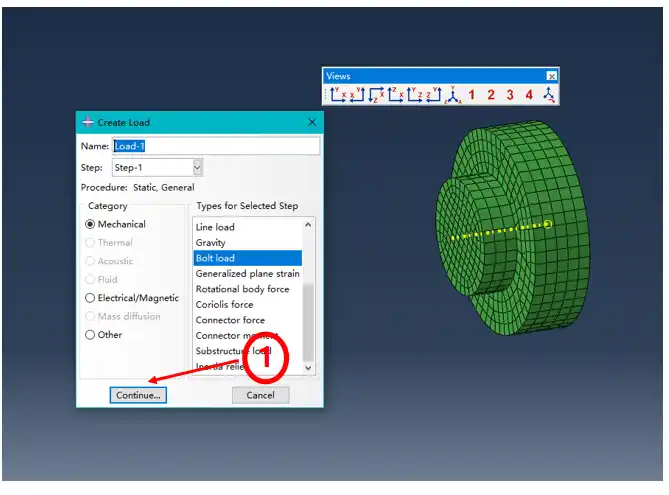This screenshot has width=669, height=495.
Task: Apply the isometric view icon
Action: 453,95
